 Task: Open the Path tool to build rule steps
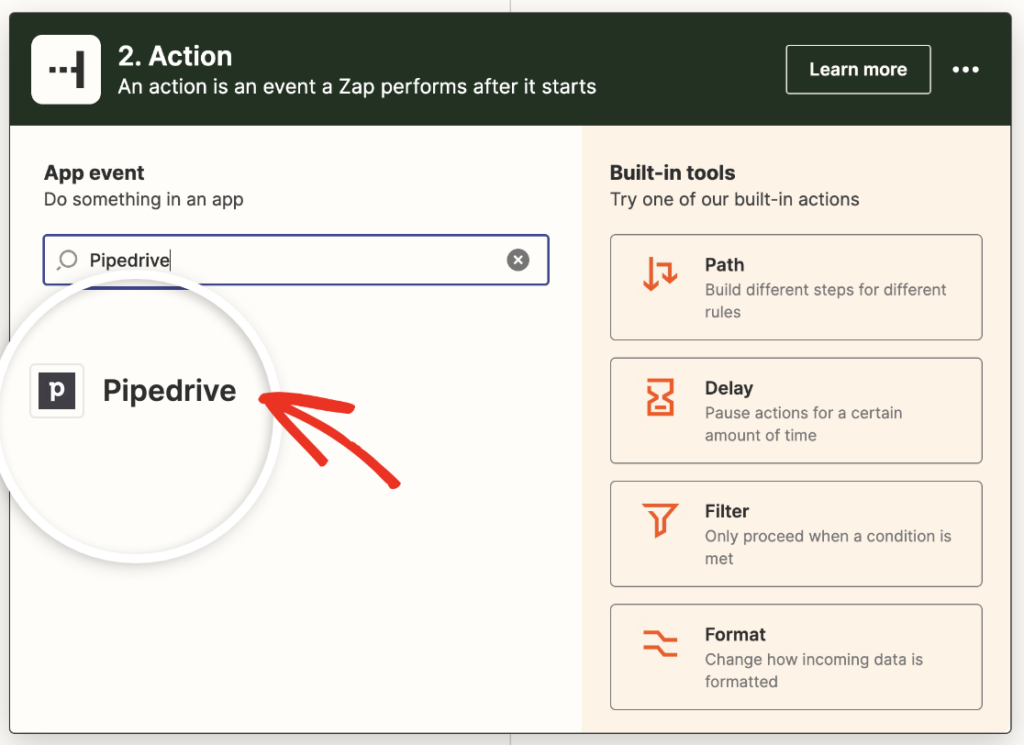(796, 287)
